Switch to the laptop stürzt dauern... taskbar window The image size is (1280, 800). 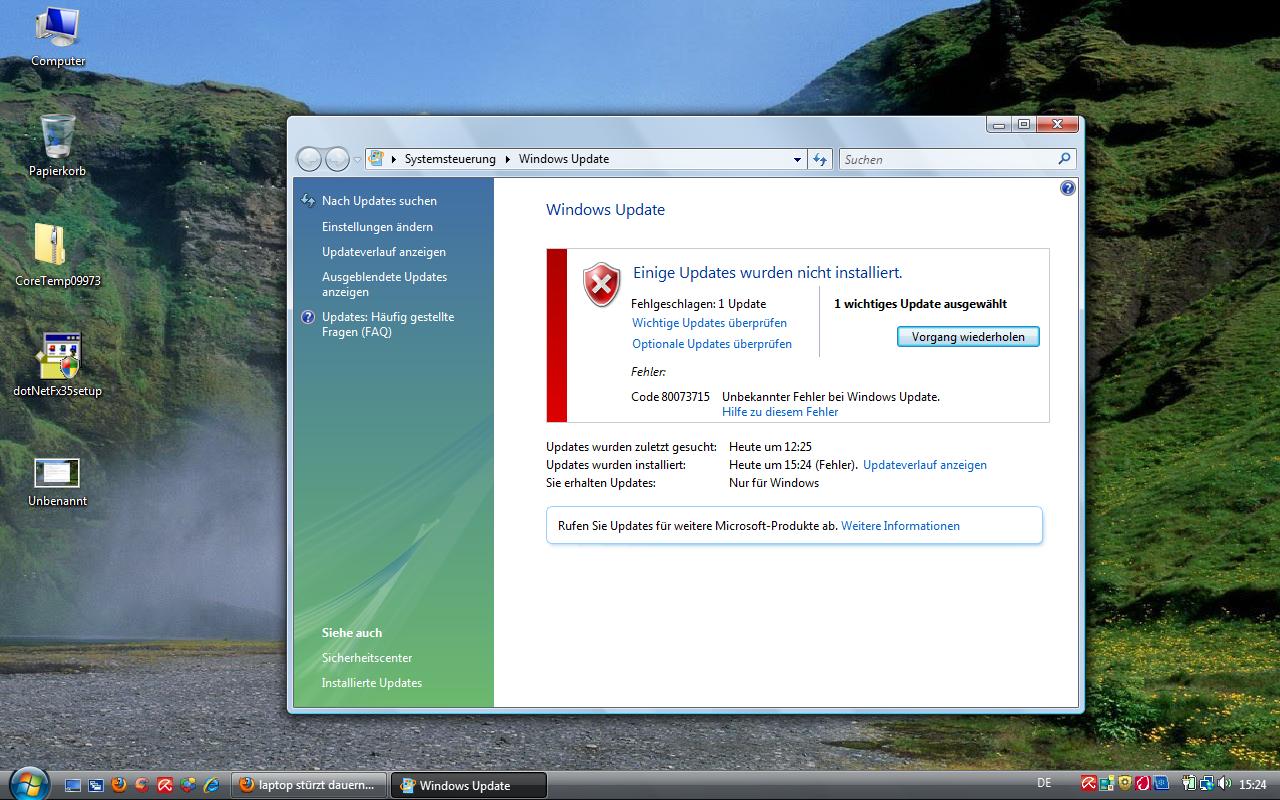pyautogui.click(x=308, y=785)
